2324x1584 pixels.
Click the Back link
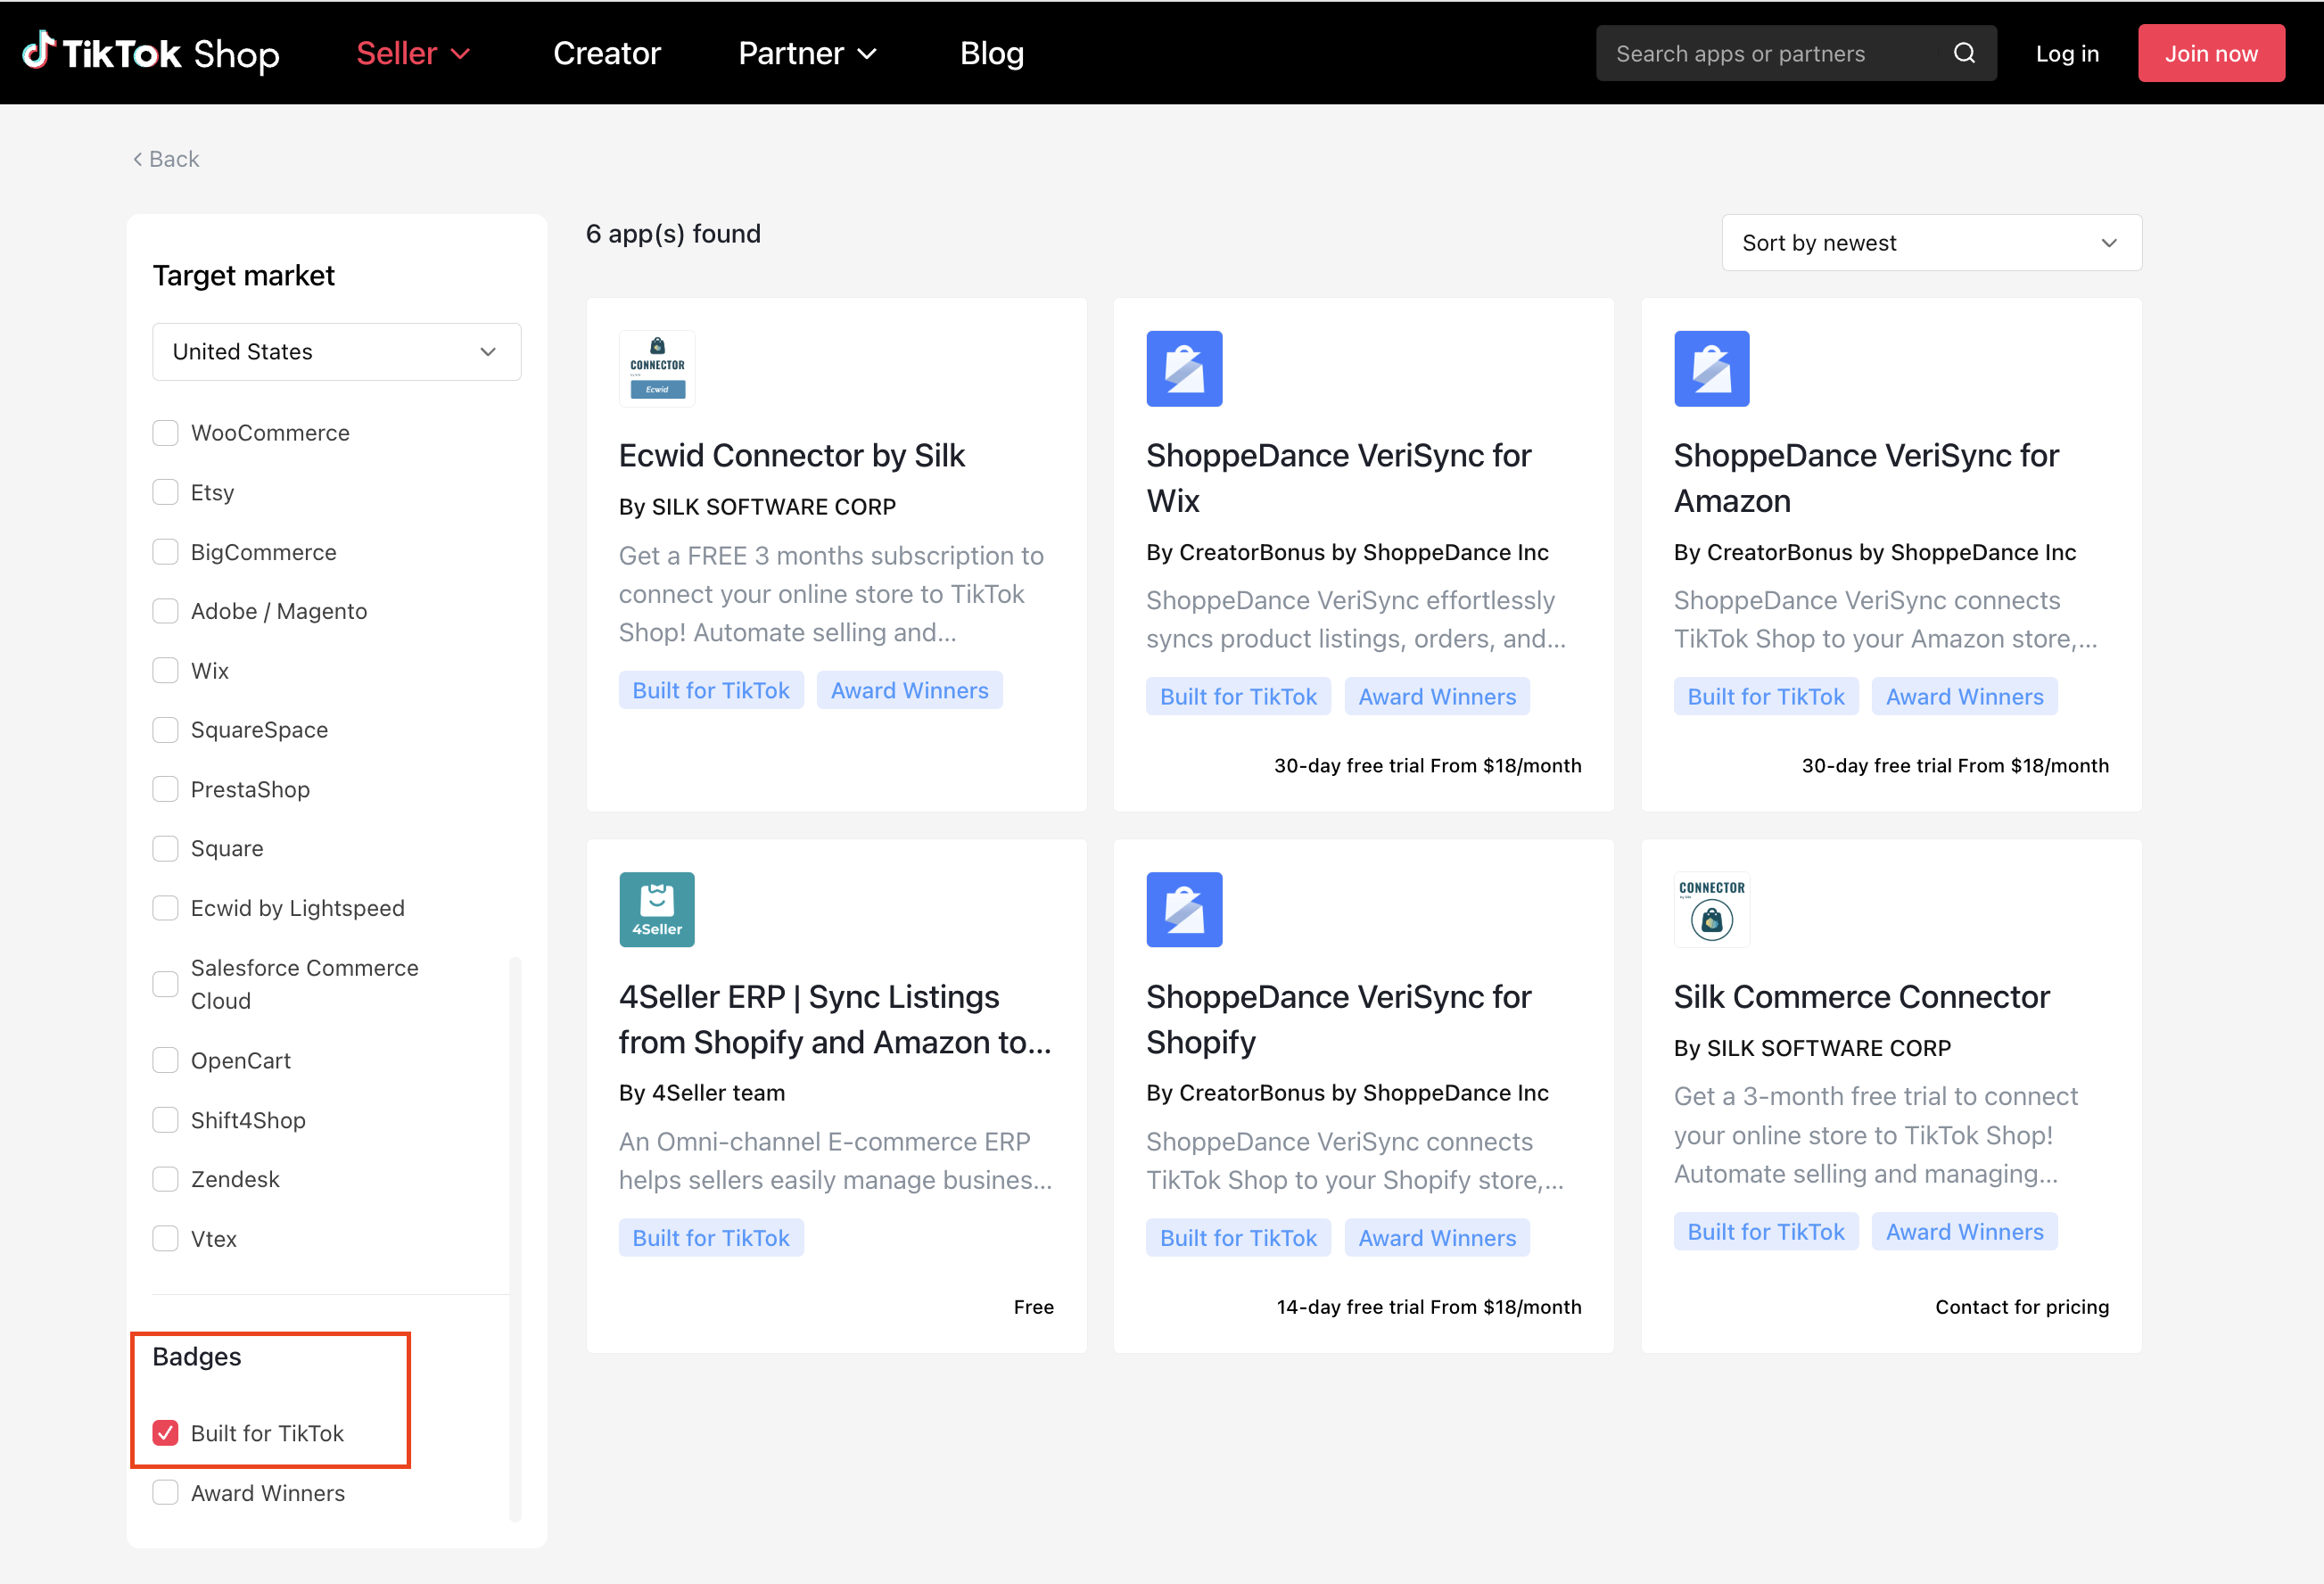(166, 159)
